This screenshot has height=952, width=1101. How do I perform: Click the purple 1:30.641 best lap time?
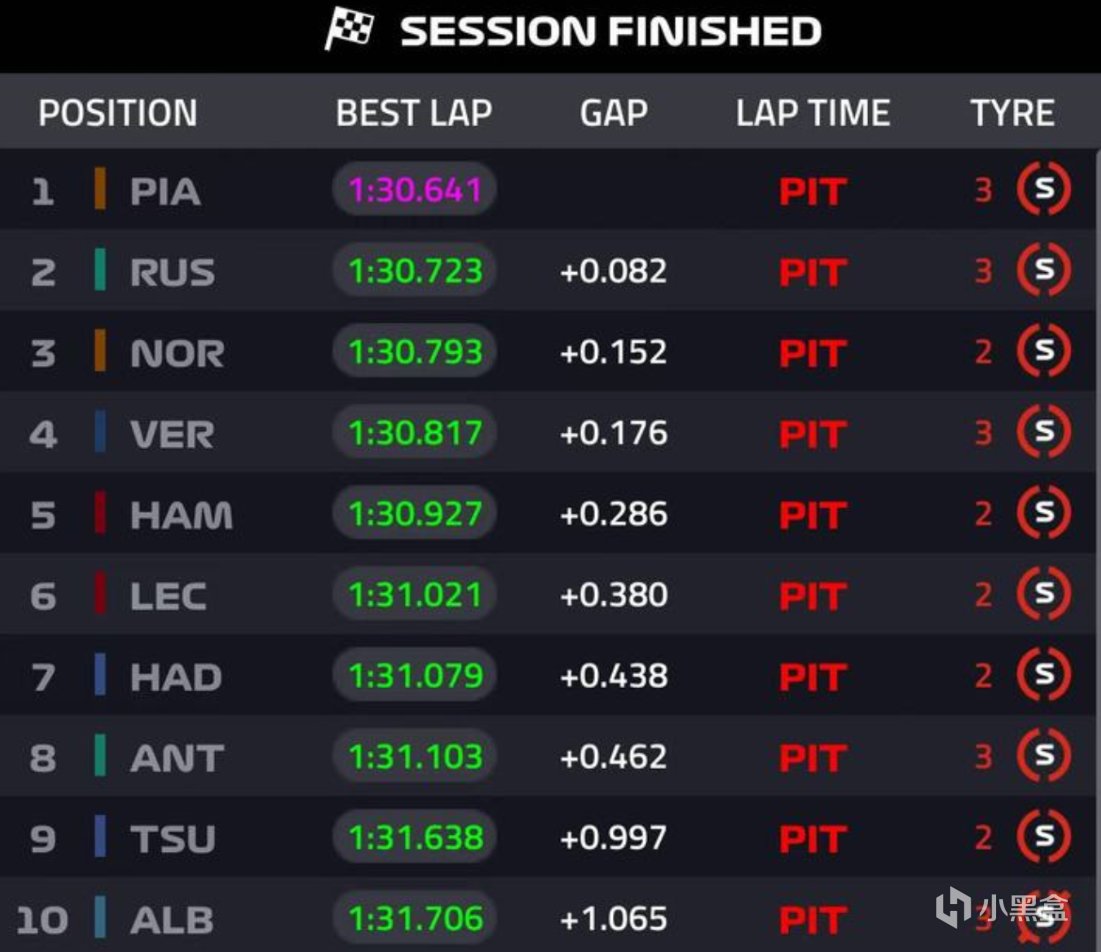click(415, 190)
